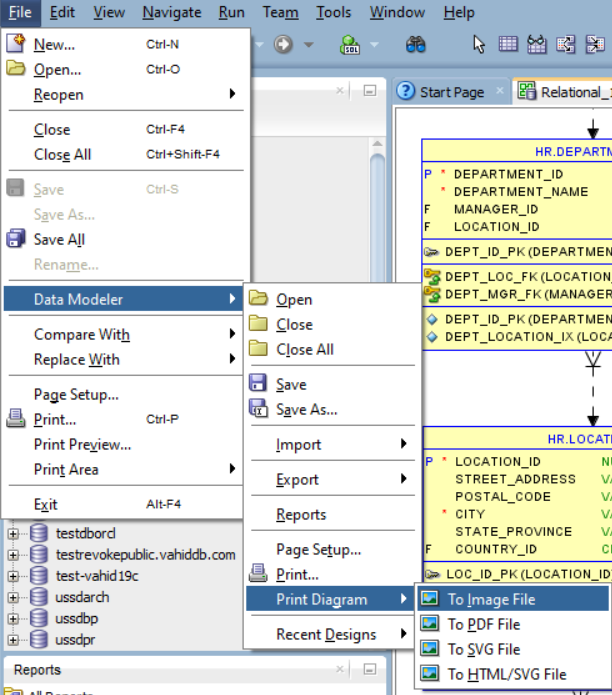Click Save All in File menu

pyautogui.click(x=59, y=239)
